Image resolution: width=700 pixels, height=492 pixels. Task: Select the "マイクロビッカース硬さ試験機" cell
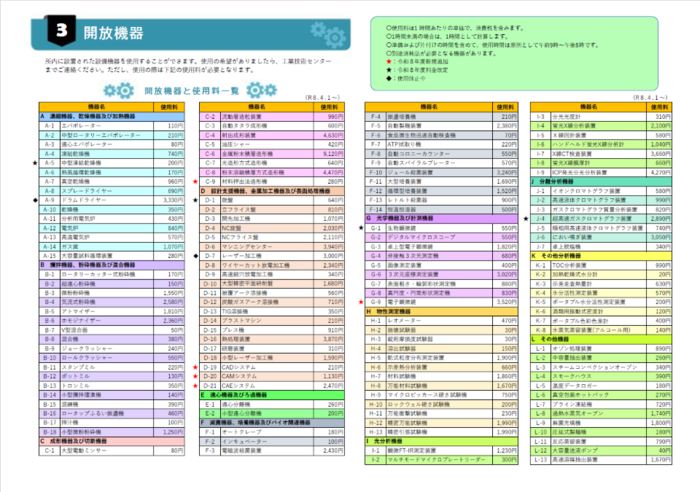point(439,395)
